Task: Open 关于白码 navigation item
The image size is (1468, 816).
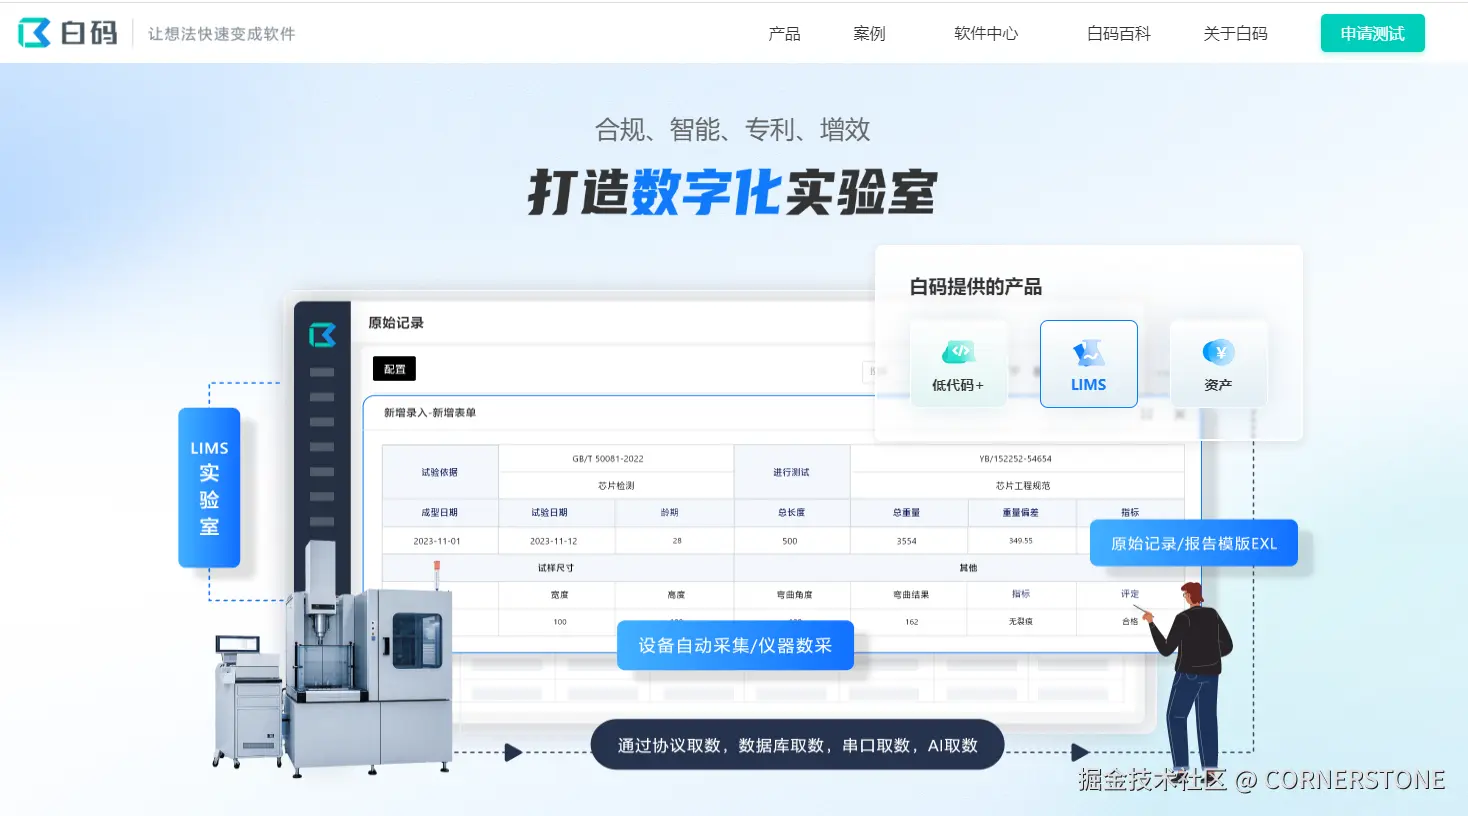Action: [x=1235, y=34]
